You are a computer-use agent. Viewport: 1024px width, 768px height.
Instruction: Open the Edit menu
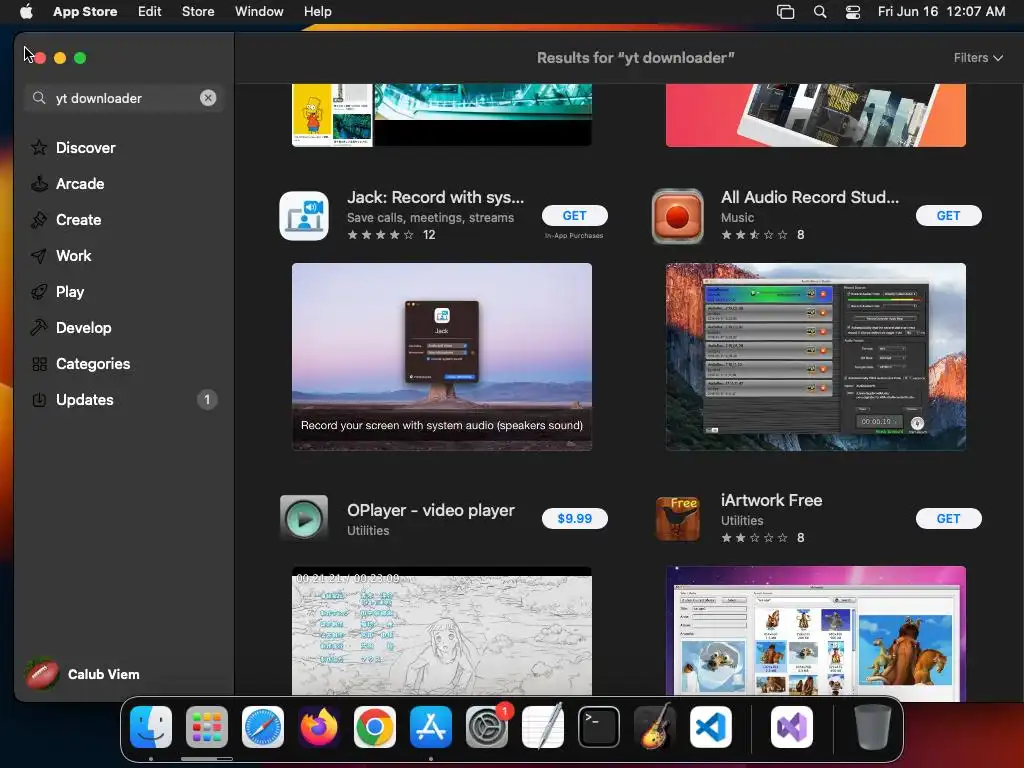150,11
